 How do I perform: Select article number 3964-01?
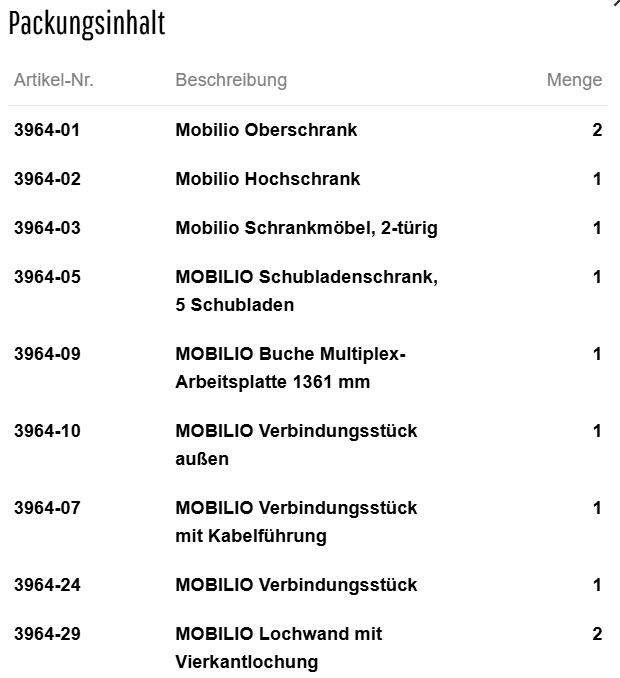click(x=47, y=130)
